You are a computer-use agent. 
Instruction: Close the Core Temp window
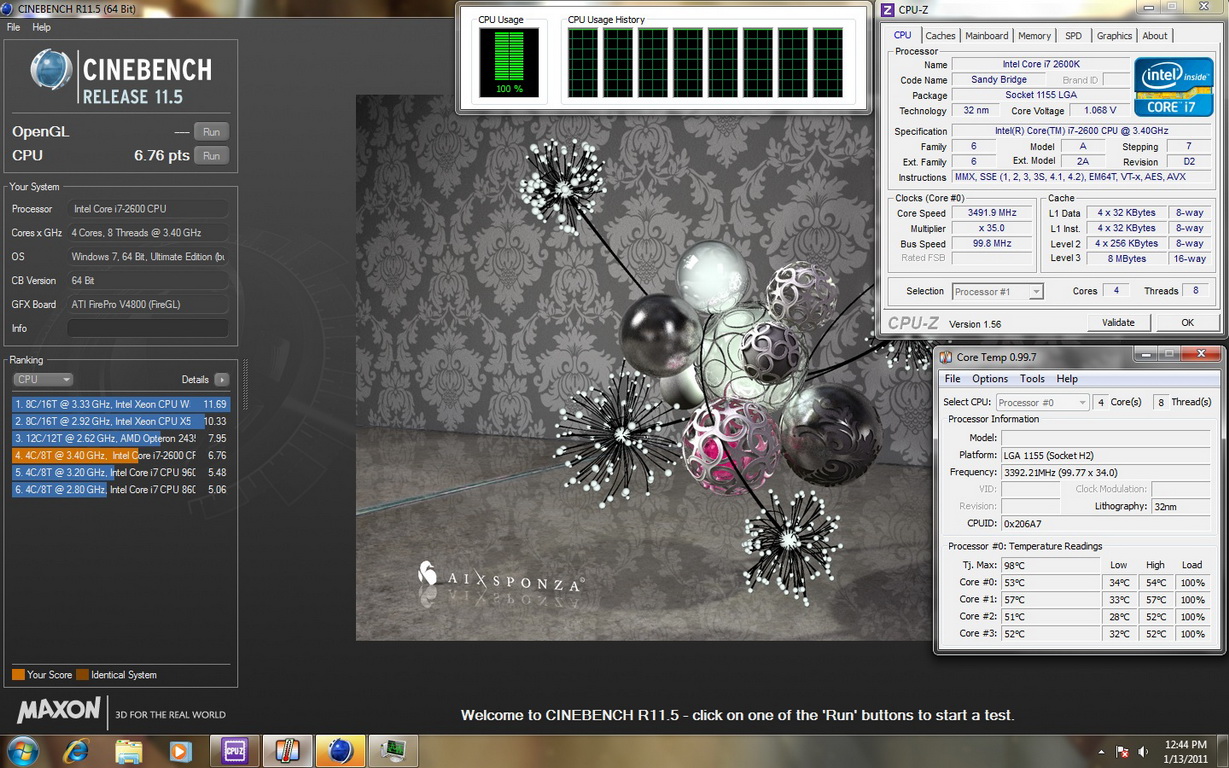1201,354
